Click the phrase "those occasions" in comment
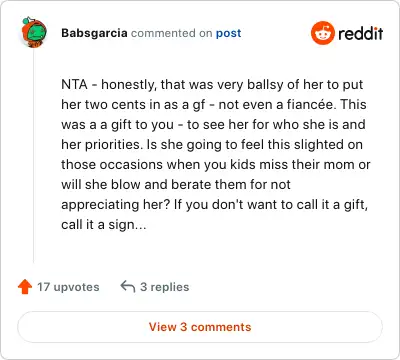Screen dimensions: 400x360 point(112,164)
